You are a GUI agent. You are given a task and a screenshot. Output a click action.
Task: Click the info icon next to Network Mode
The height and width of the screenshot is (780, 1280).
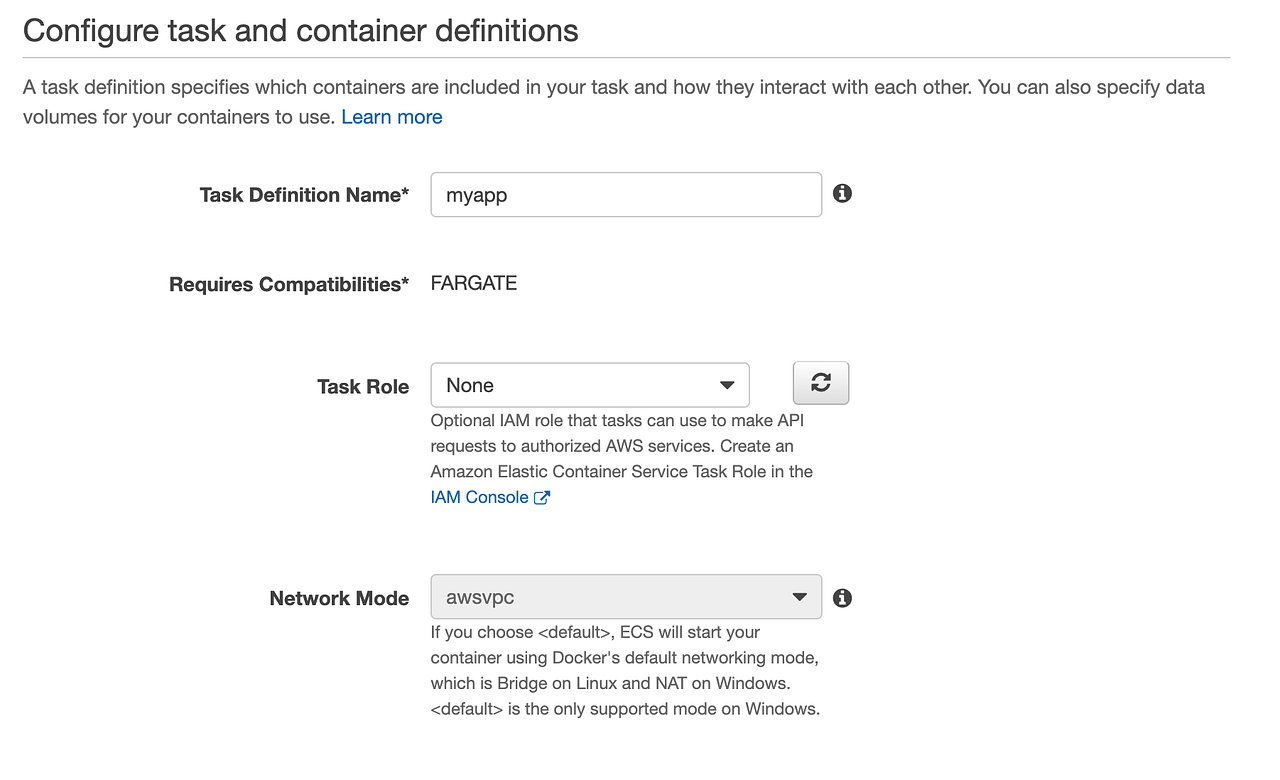(841, 597)
